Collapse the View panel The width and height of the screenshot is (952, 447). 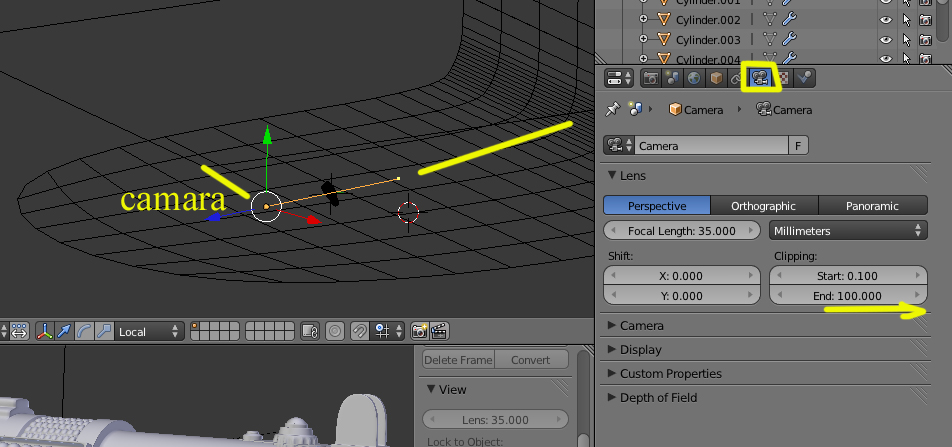click(431, 389)
